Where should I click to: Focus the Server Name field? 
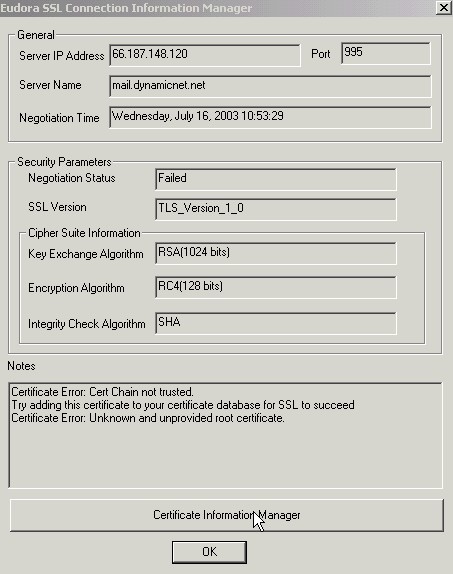[x=270, y=86]
